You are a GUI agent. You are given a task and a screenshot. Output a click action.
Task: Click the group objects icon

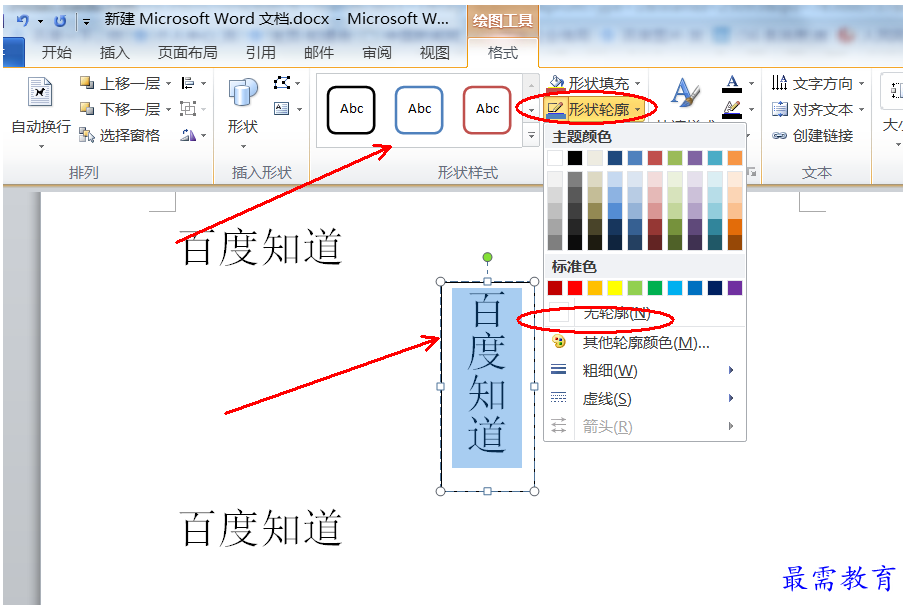[x=188, y=108]
